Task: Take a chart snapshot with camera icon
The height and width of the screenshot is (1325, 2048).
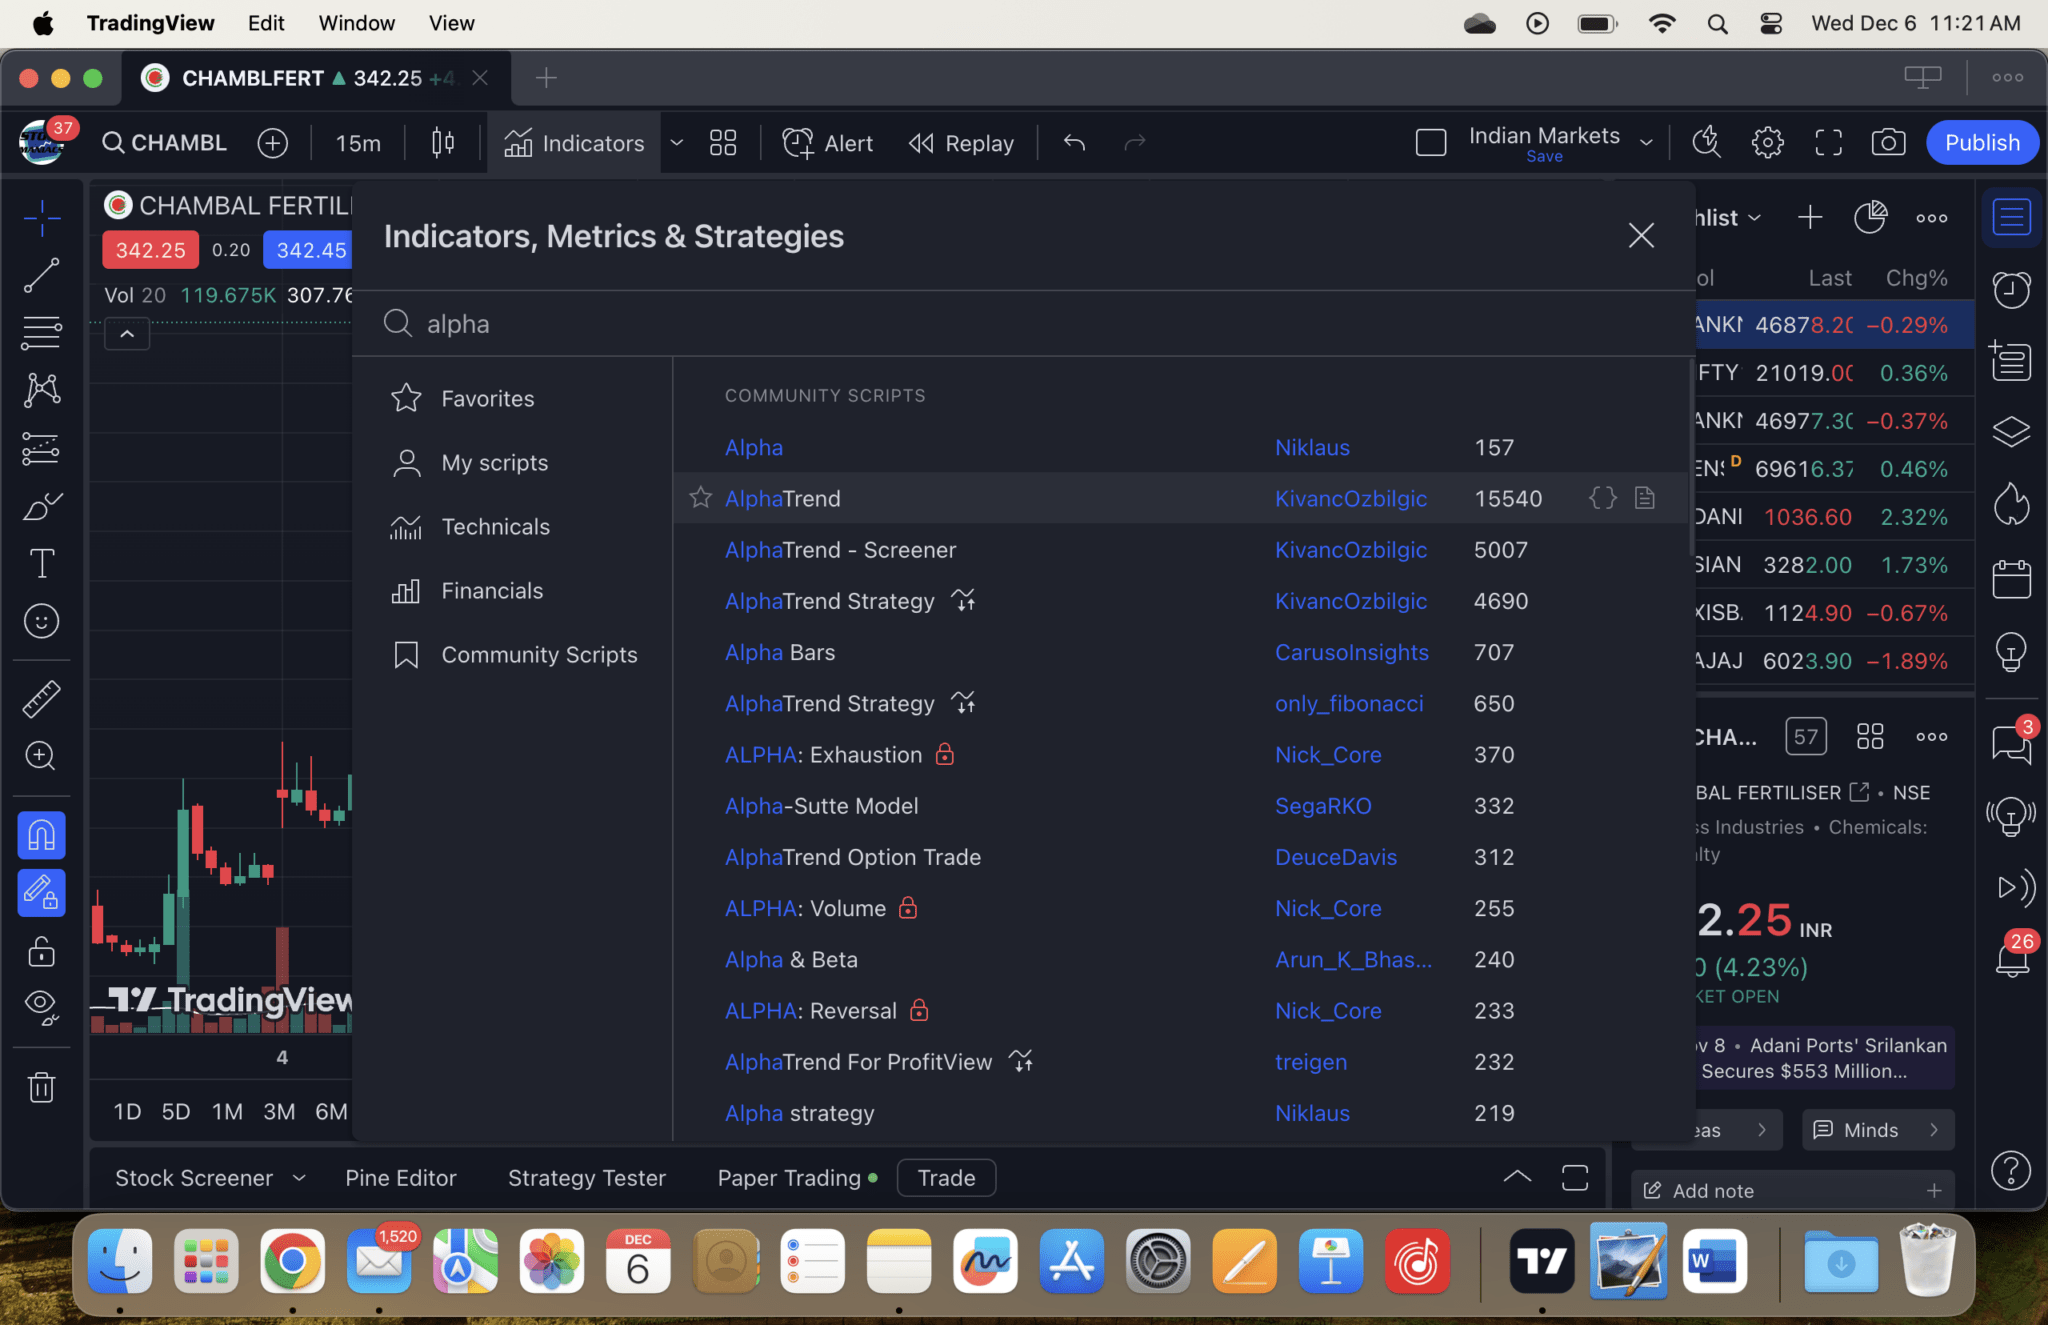Action: [1887, 143]
